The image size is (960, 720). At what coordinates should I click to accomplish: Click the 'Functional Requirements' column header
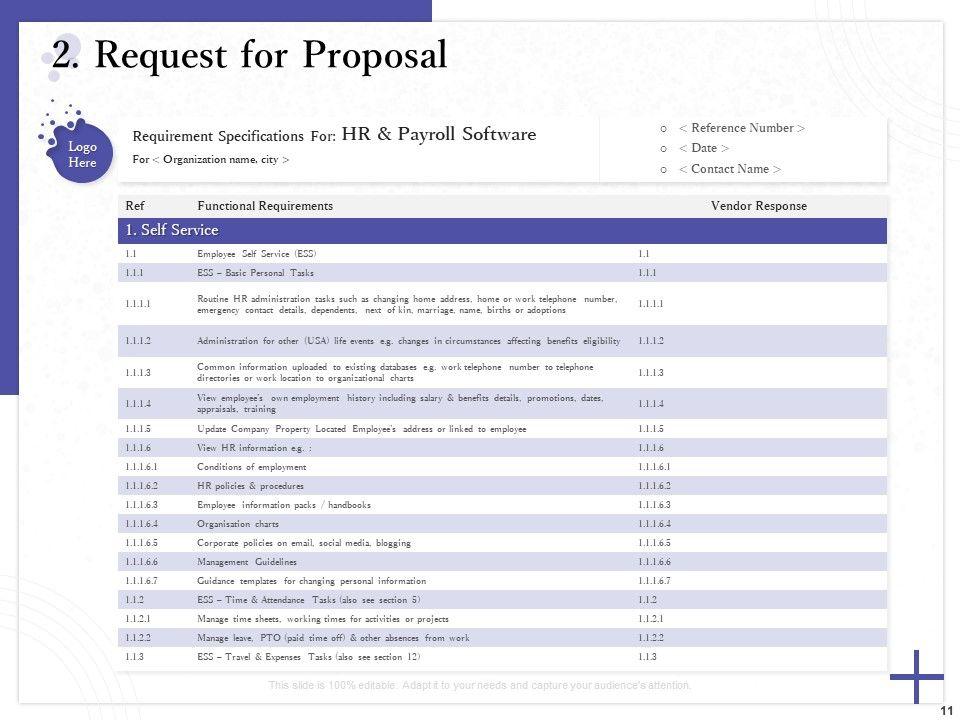coord(265,206)
